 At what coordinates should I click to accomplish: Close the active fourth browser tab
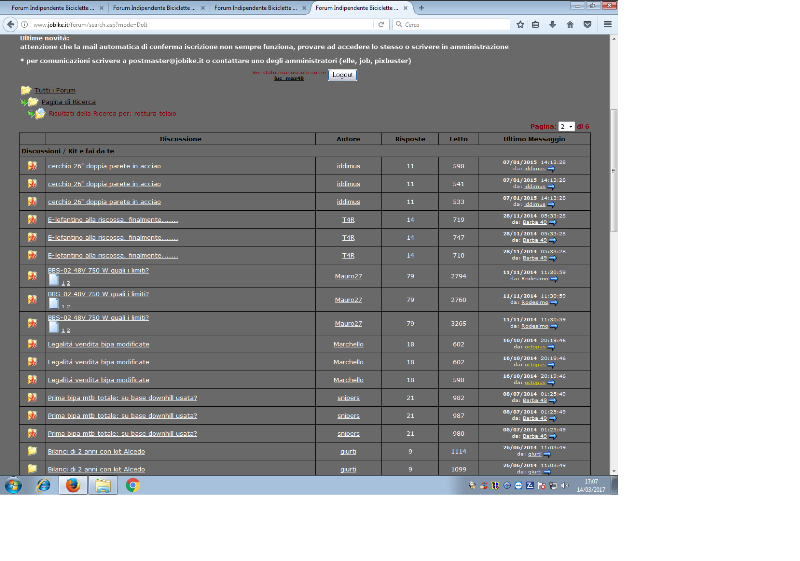point(406,8)
